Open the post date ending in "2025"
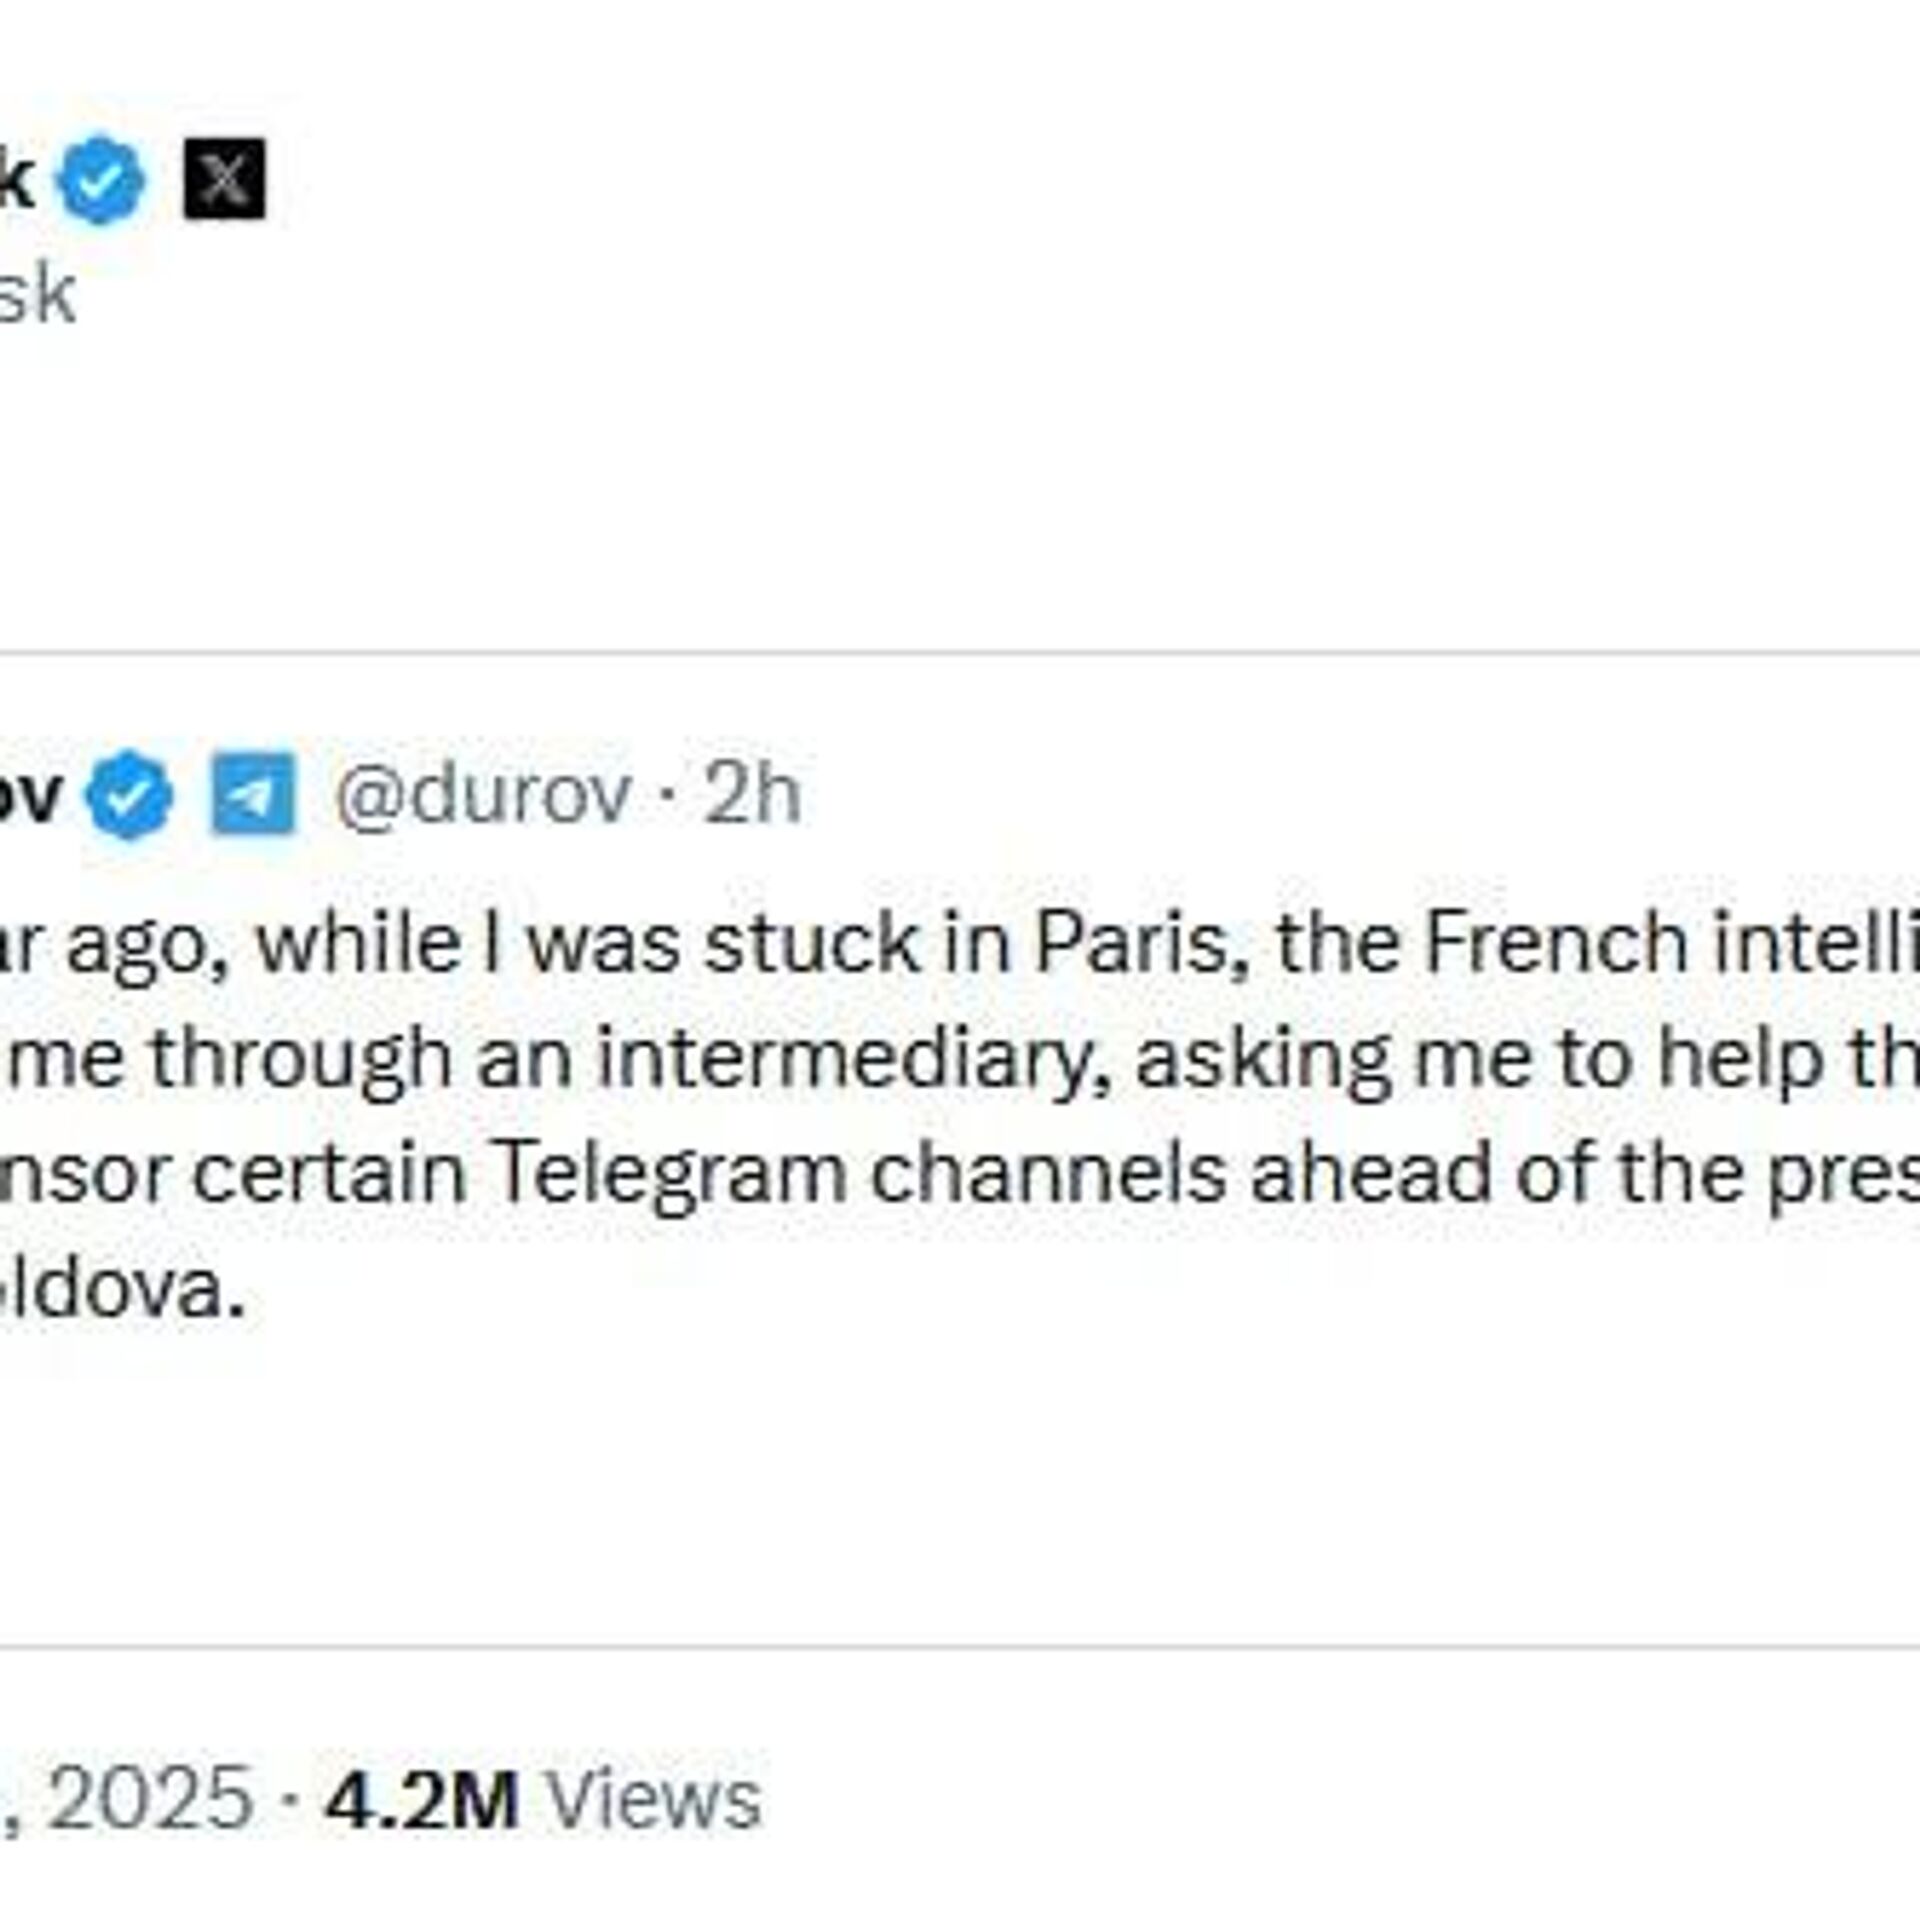Screen dimensions: 1920x1914 [x=150, y=1800]
